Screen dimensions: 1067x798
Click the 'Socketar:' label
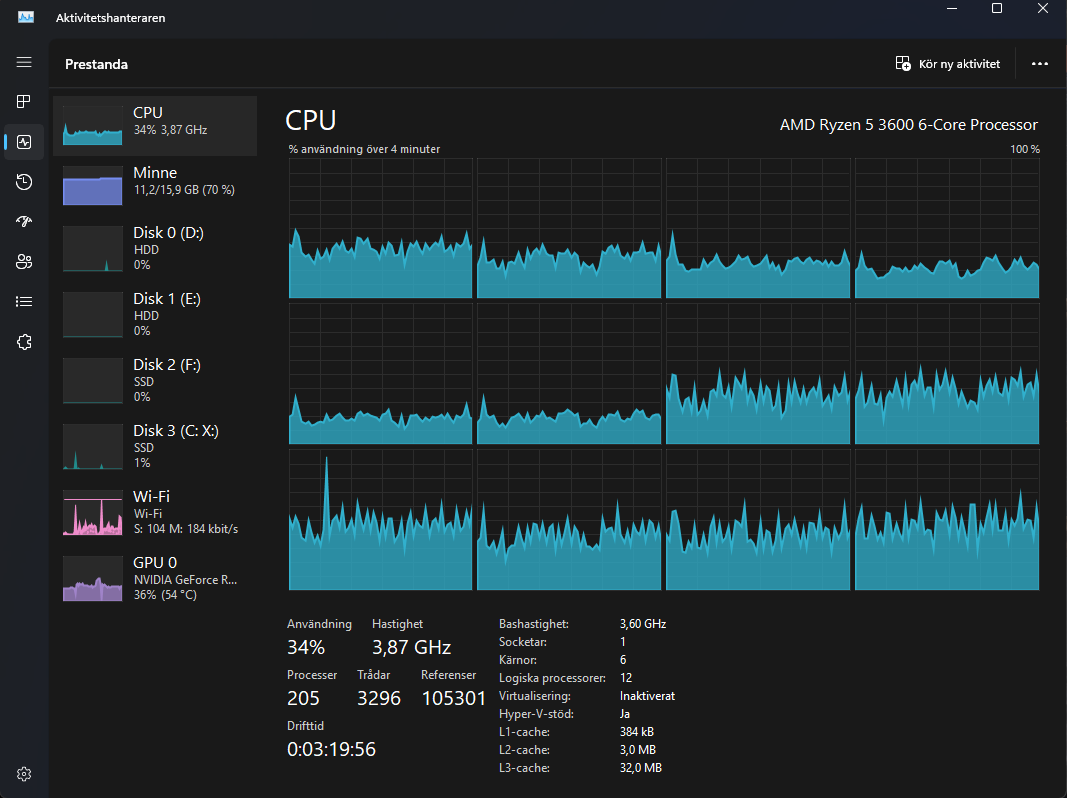click(522, 642)
